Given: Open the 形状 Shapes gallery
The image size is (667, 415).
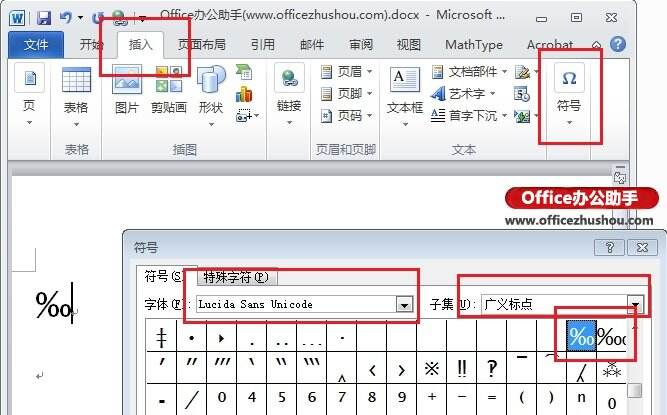Looking at the screenshot, I should [x=211, y=96].
